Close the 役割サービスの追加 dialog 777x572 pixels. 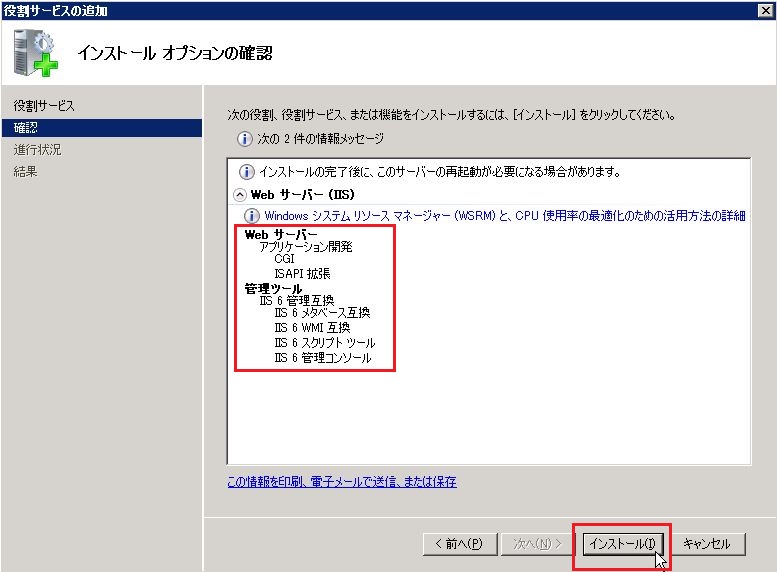point(765,10)
